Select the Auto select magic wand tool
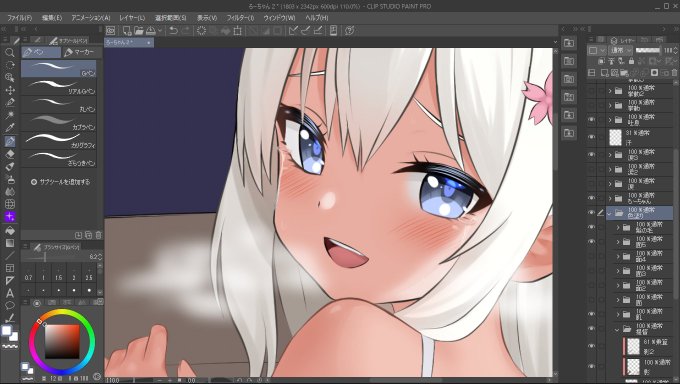The image size is (680, 384). (10, 115)
